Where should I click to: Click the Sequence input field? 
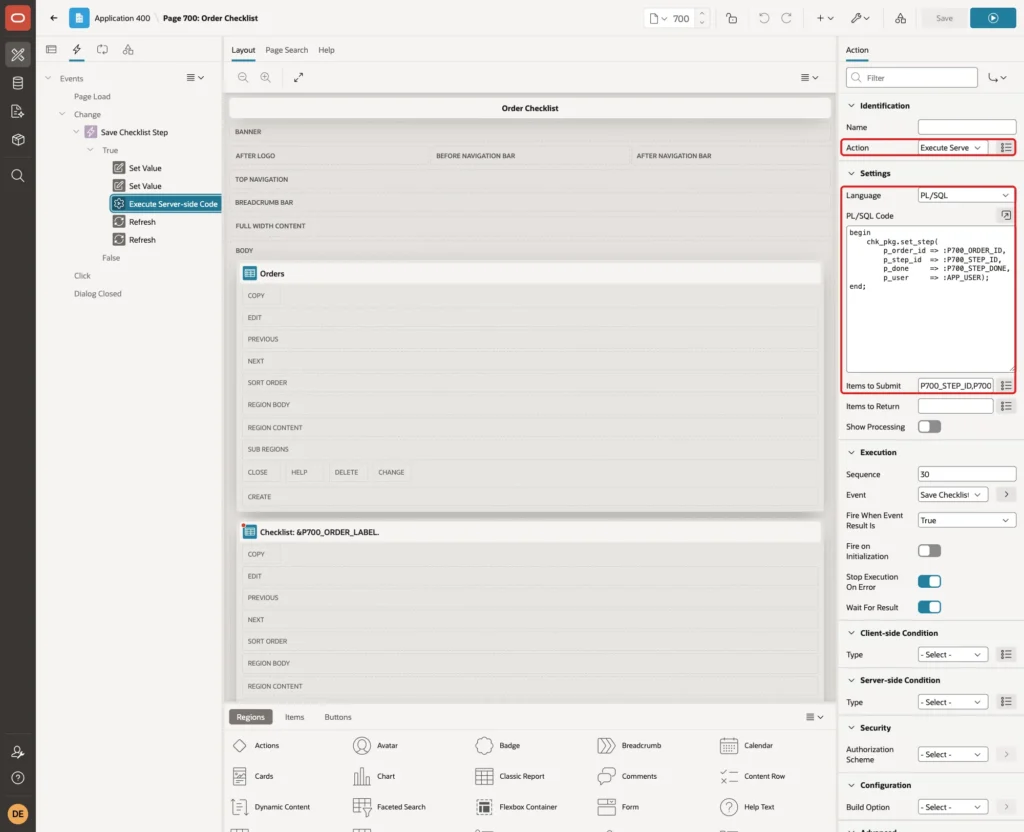tap(967, 474)
